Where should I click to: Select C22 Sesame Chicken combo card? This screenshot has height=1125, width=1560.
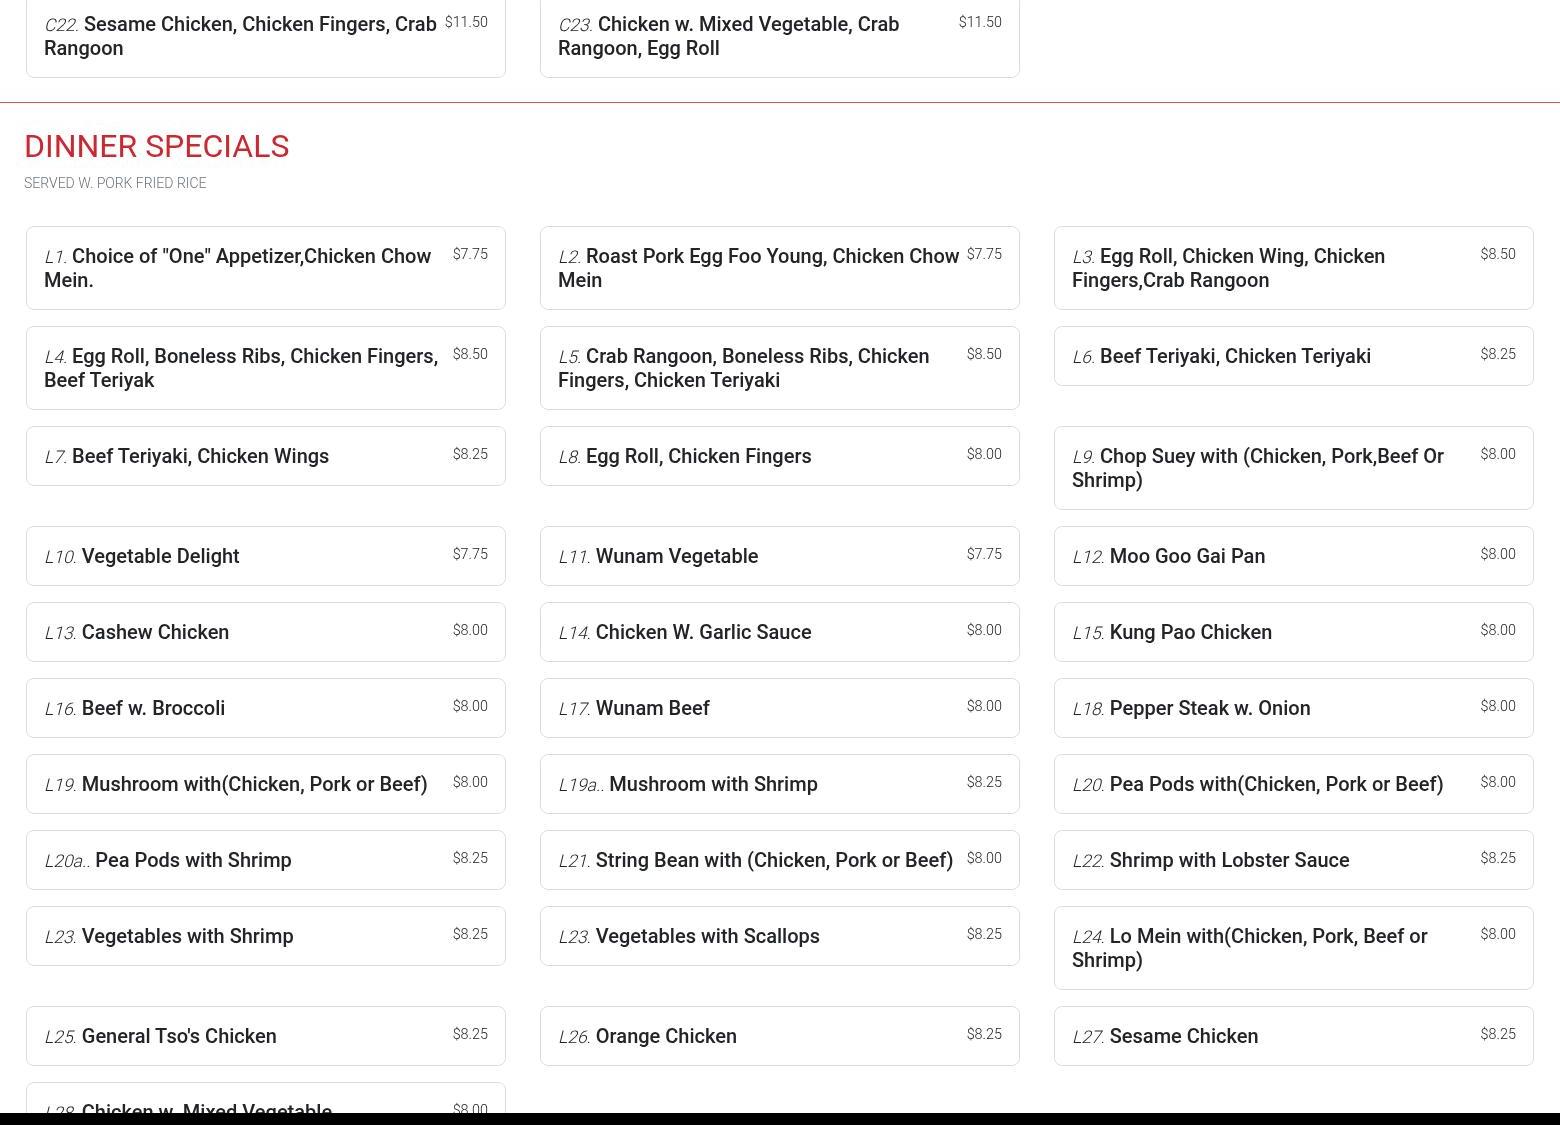click(266, 37)
